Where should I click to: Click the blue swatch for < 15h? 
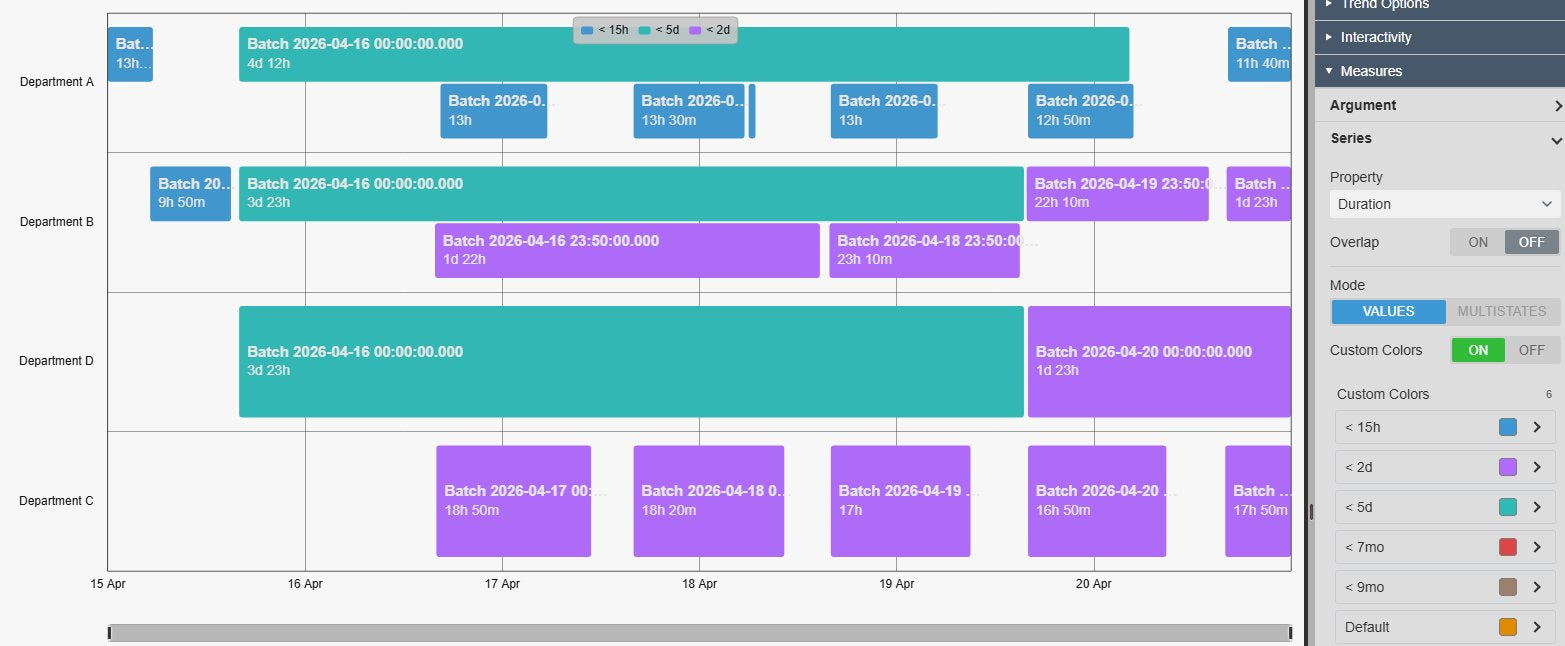pos(1508,427)
